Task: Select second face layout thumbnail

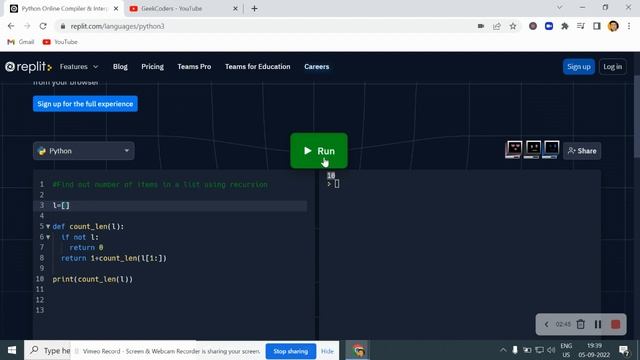Action: click(532, 149)
